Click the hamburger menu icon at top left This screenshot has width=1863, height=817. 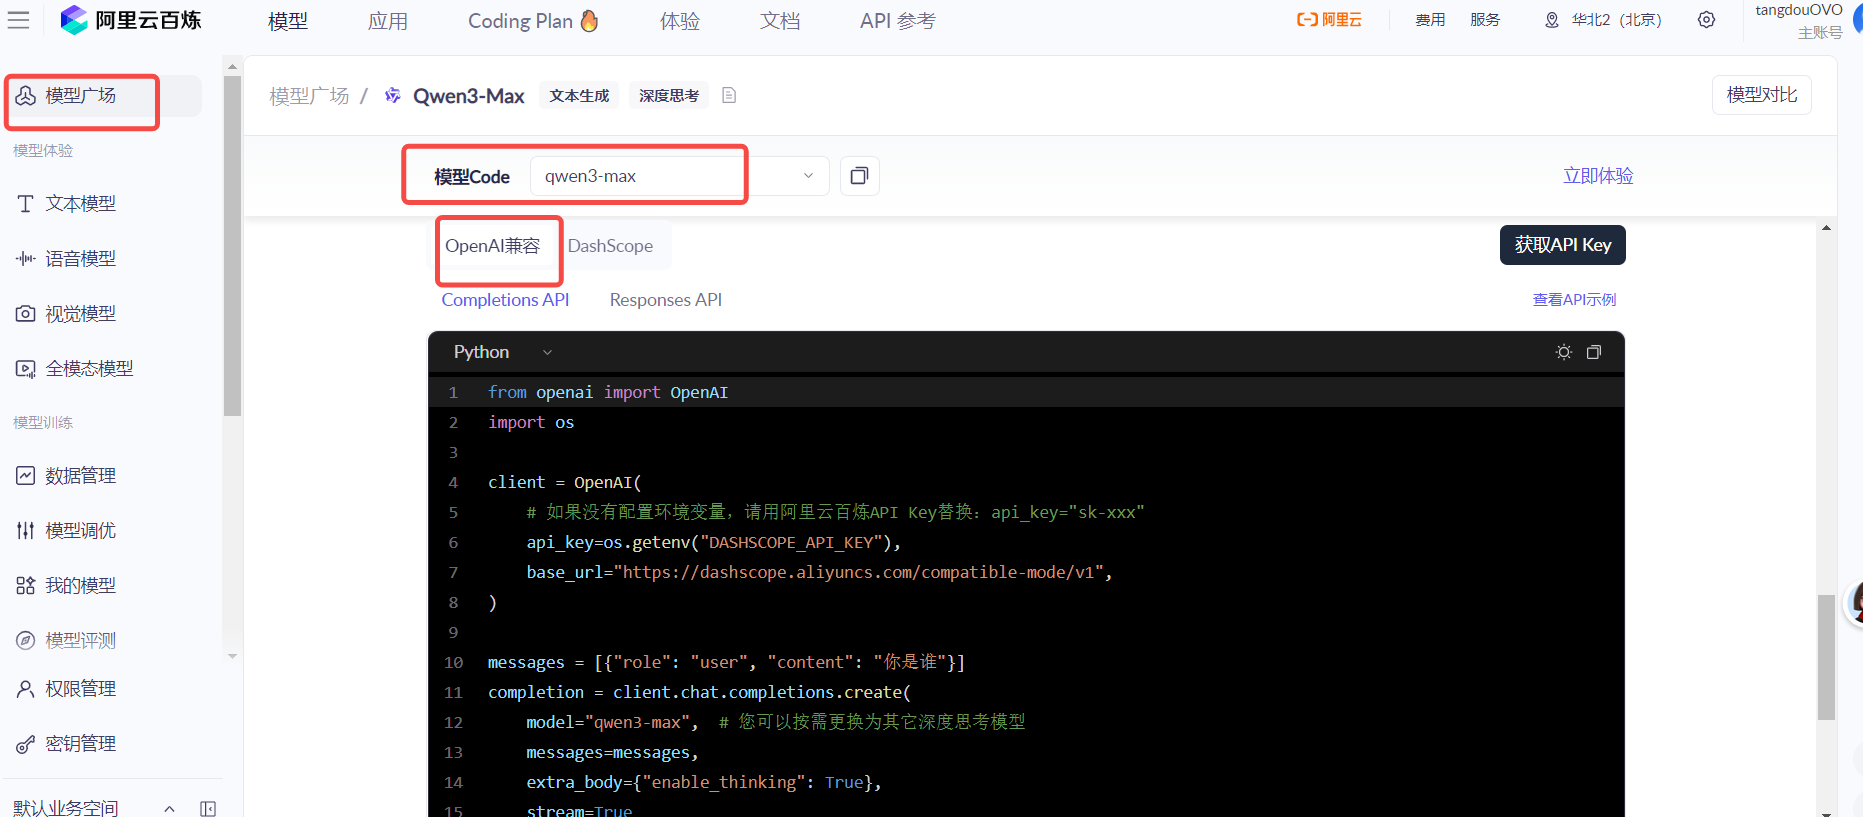(18, 20)
